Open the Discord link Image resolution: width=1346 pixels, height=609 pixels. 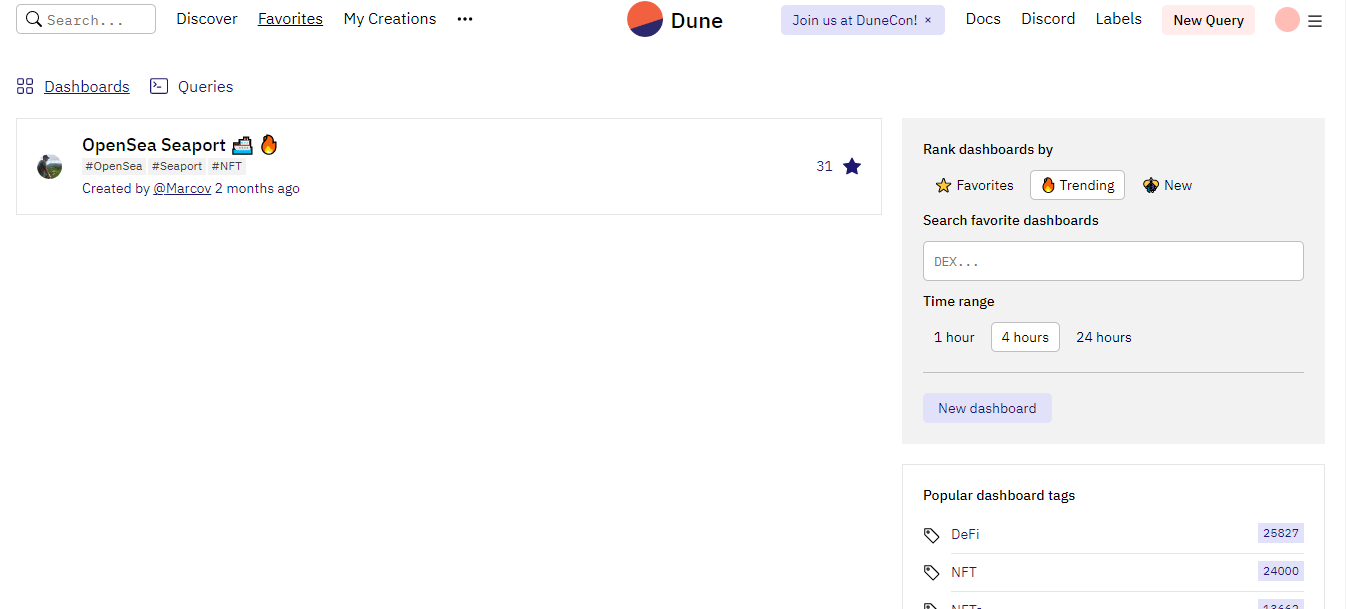(1048, 19)
